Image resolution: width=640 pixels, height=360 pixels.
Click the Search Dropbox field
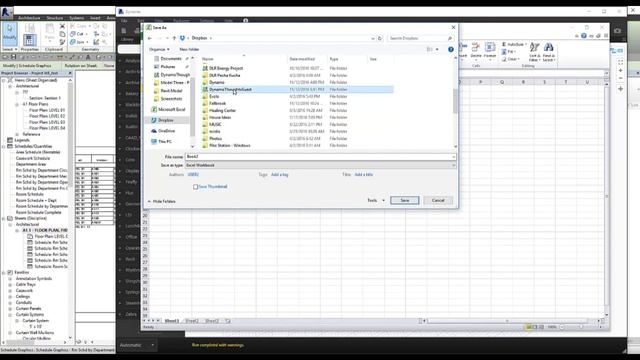[420, 38]
